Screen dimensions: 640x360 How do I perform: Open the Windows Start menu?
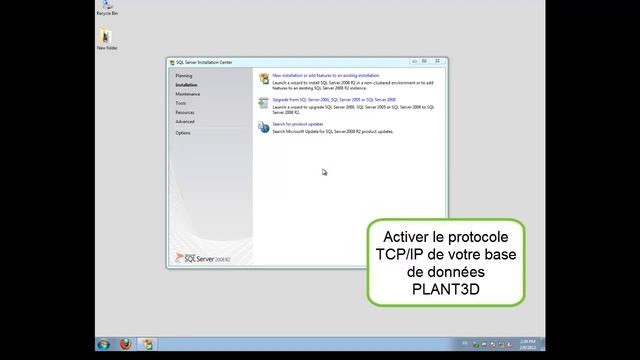tap(104, 344)
